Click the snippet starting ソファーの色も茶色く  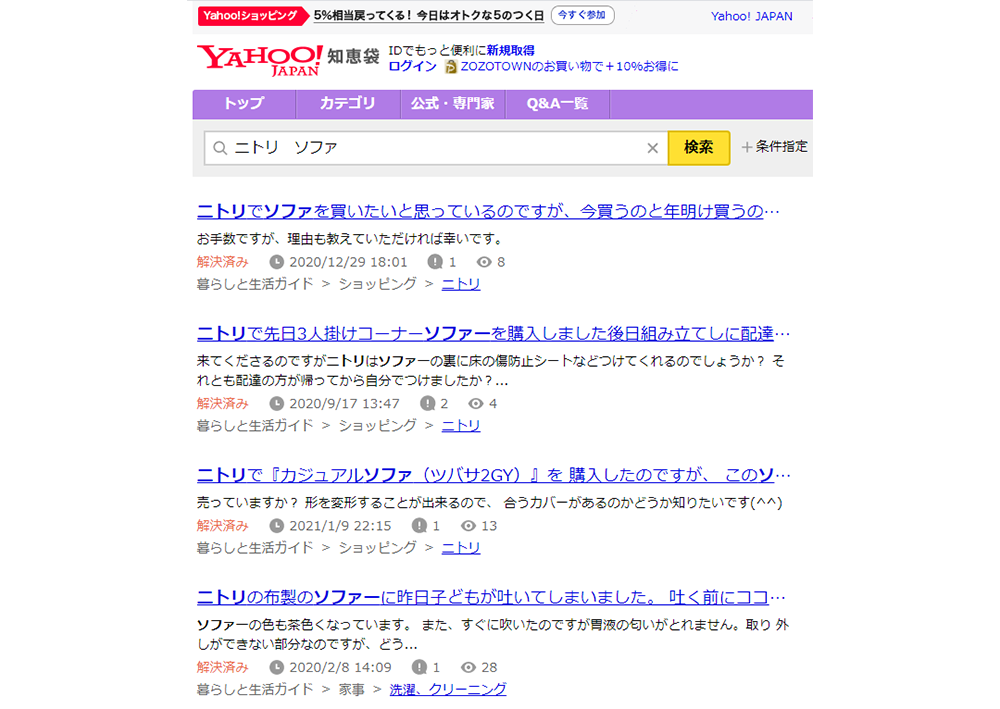pyautogui.click(x=492, y=635)
